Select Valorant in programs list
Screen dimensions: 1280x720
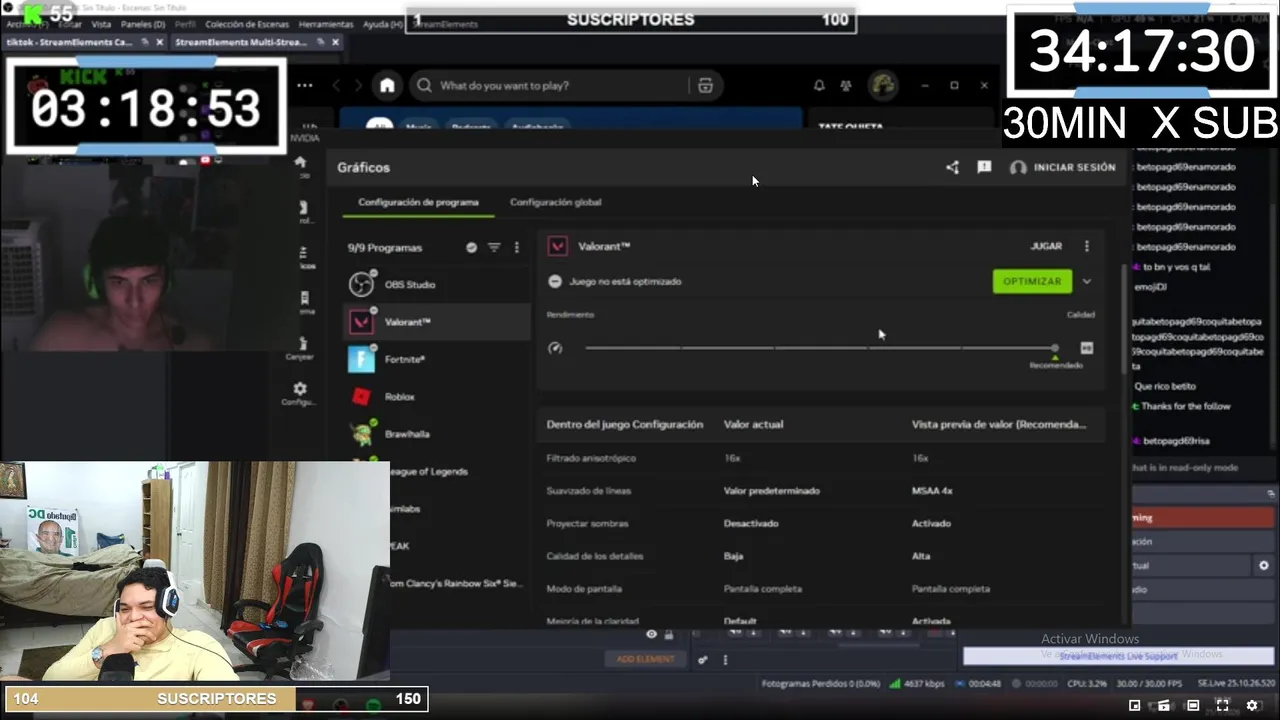click(436, 322)
